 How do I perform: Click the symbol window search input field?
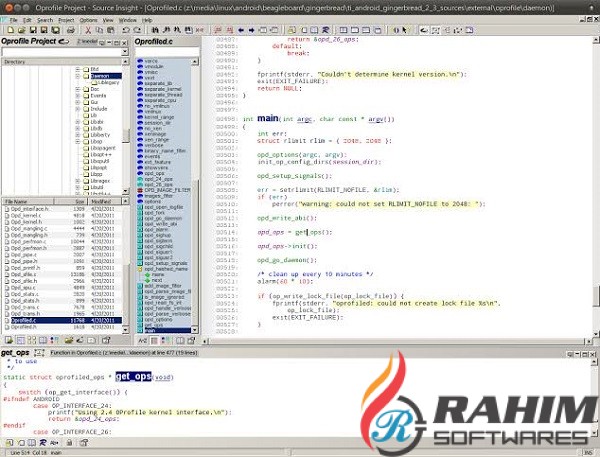[167, 52]
